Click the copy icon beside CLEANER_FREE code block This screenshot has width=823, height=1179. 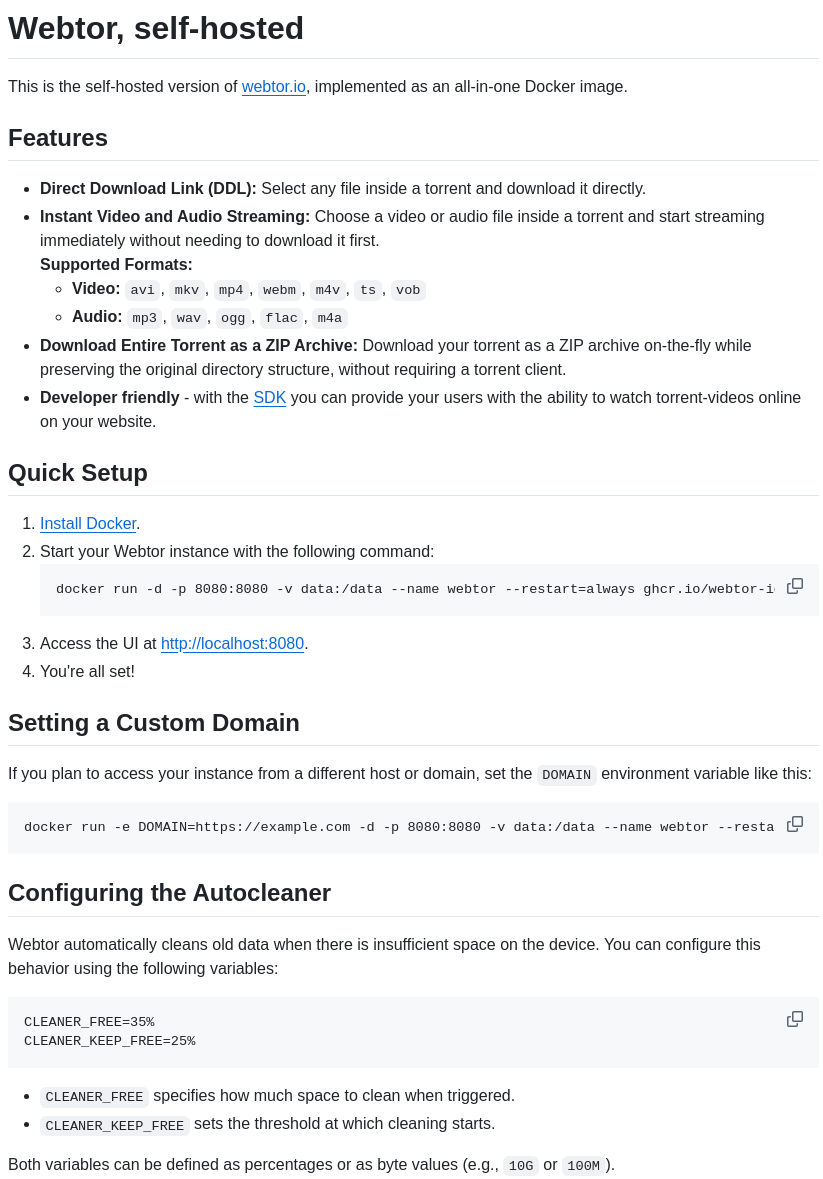click(795, 1018)
